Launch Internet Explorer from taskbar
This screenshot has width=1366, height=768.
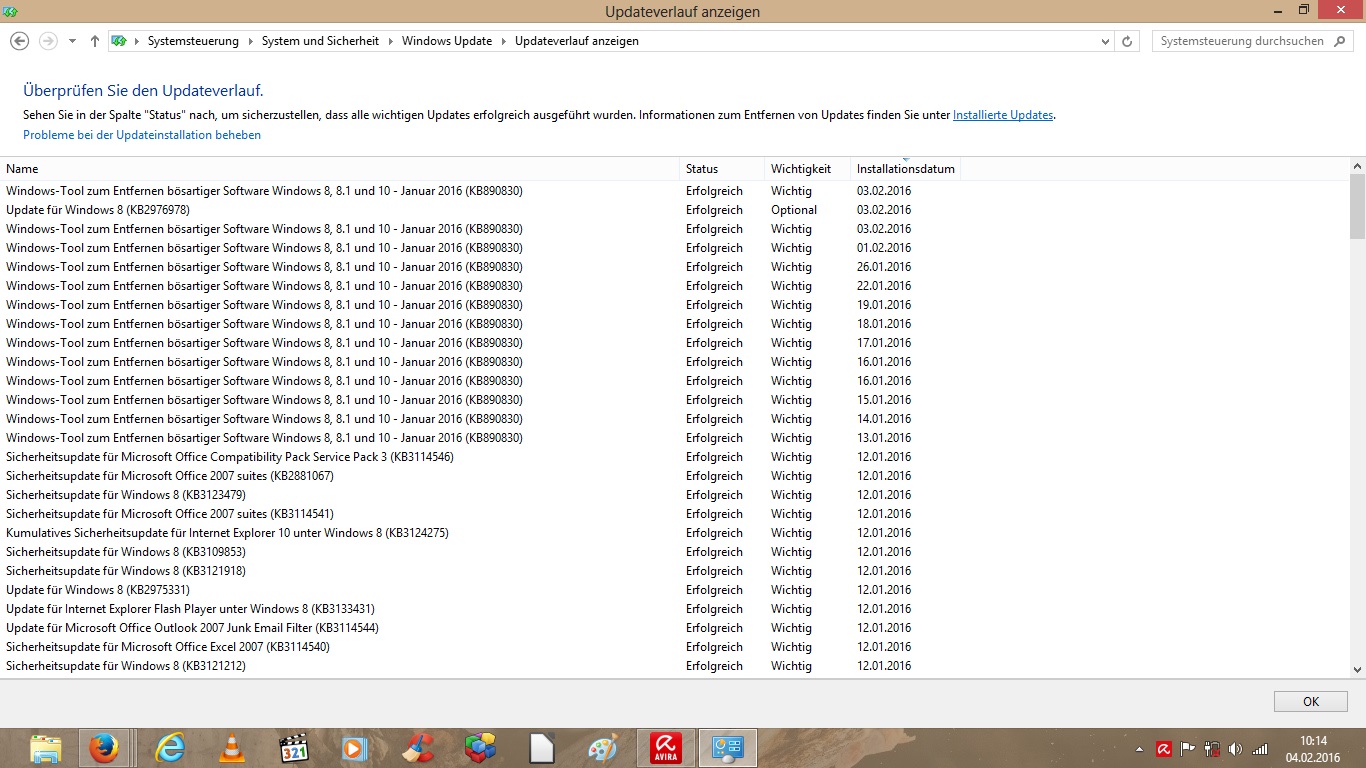(x=171, y=748)
